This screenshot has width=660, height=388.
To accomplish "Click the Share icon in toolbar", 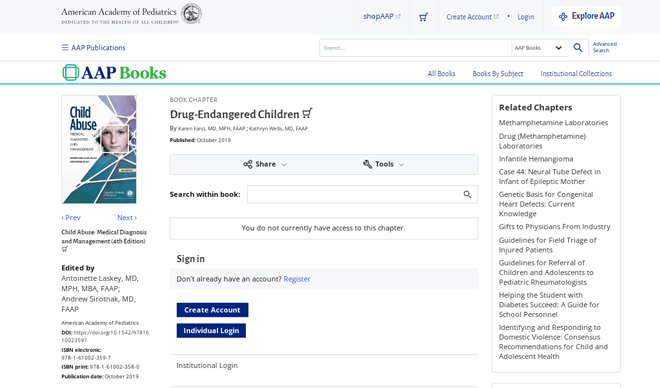I will (248, 164).
